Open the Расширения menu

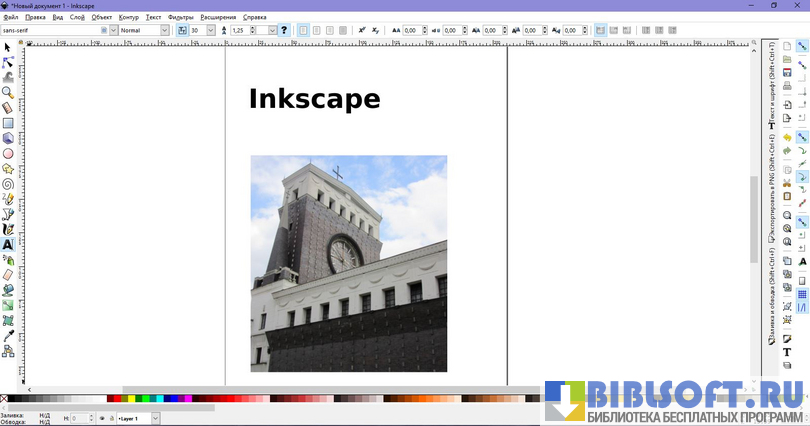(218, 17)
